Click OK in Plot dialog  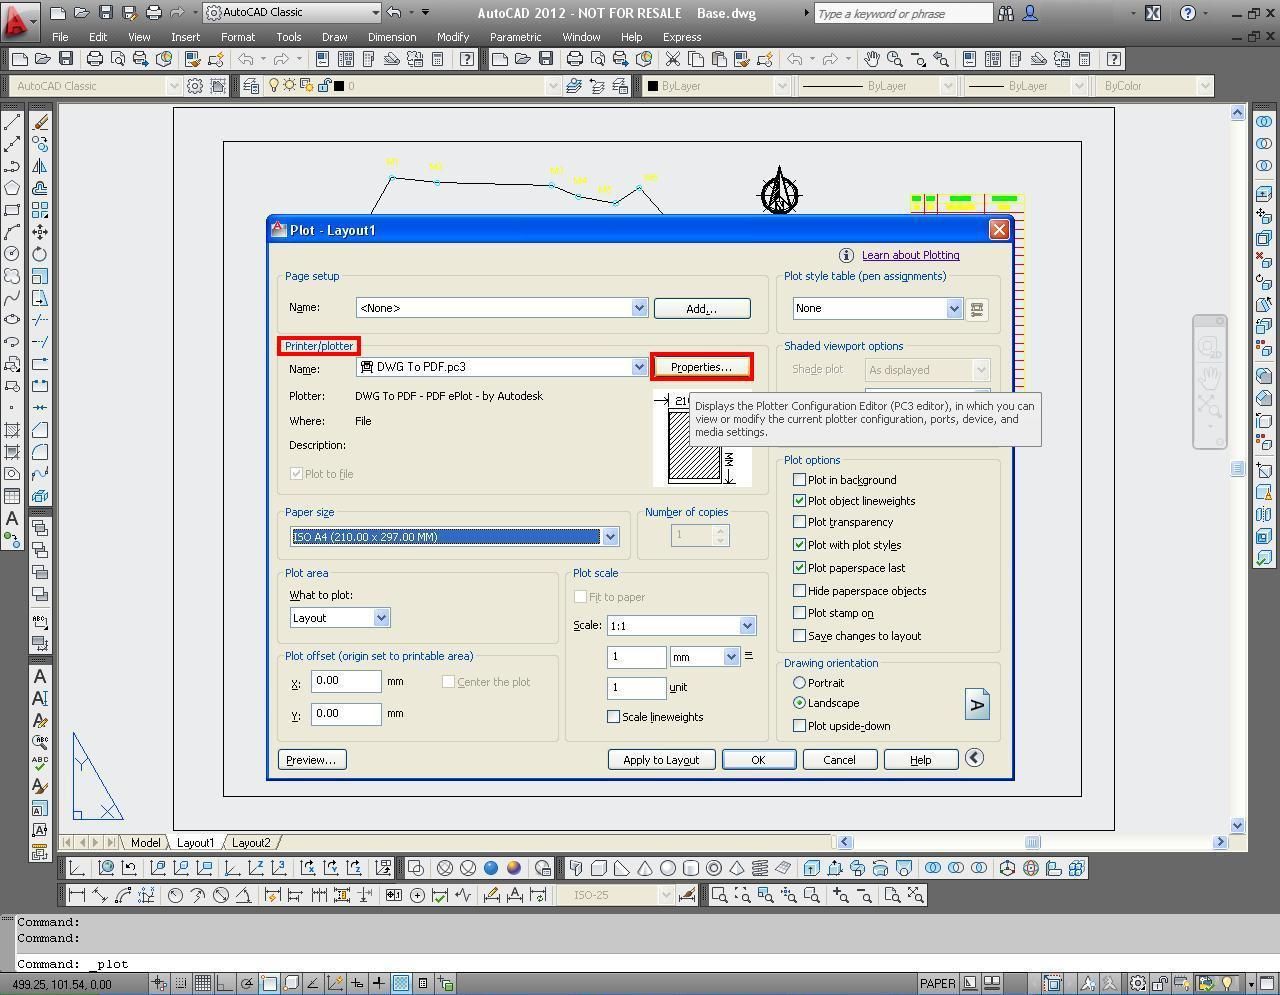tap(758, 760)
